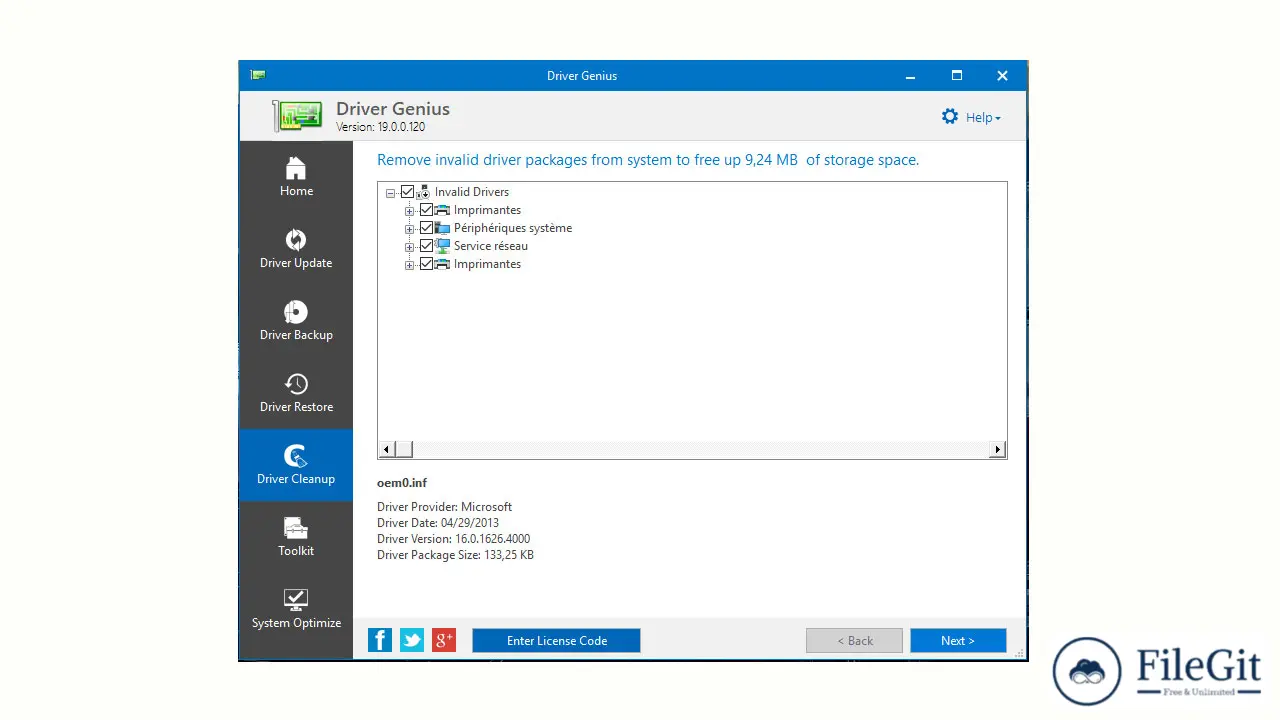This screenshot has width=1280, height=720.
Task: Expand Imprimantes node below Service réseau
Action: [x=409, y=265]
